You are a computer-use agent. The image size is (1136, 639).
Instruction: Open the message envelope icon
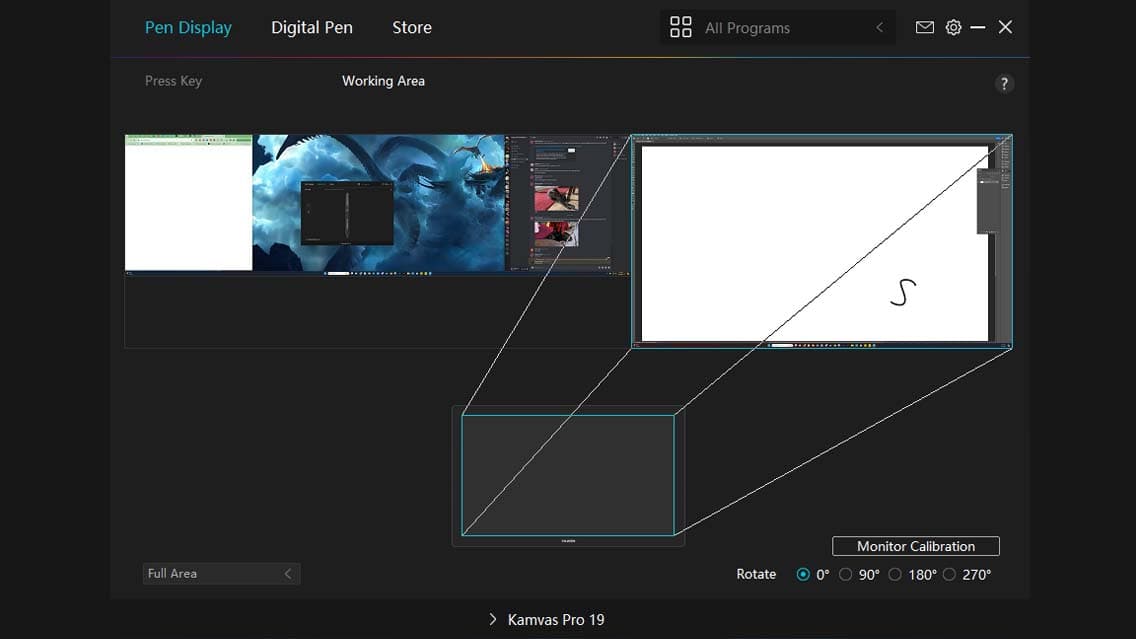tap(924, 27)
